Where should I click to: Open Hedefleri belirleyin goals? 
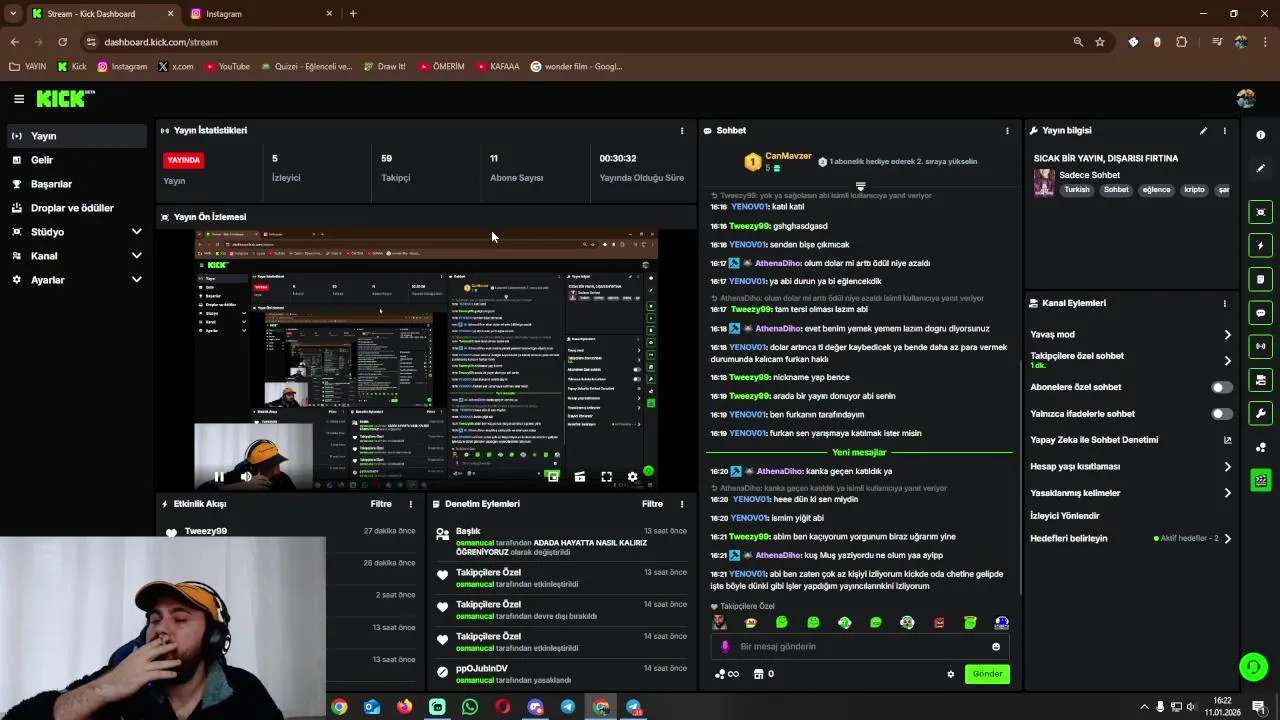[1130, 538]
